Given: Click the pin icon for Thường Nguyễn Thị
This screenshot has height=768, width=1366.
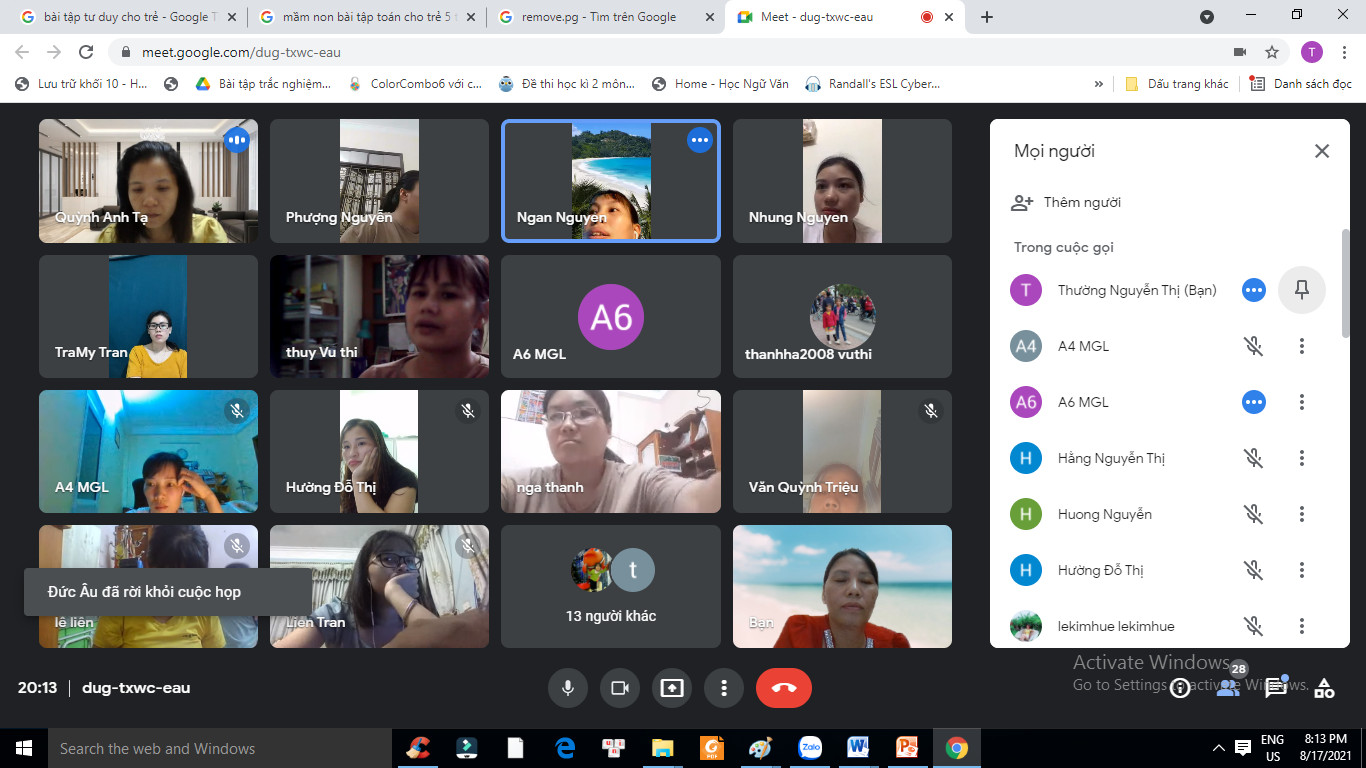Looking at the screenshot, I should [x=1301, y=290].
